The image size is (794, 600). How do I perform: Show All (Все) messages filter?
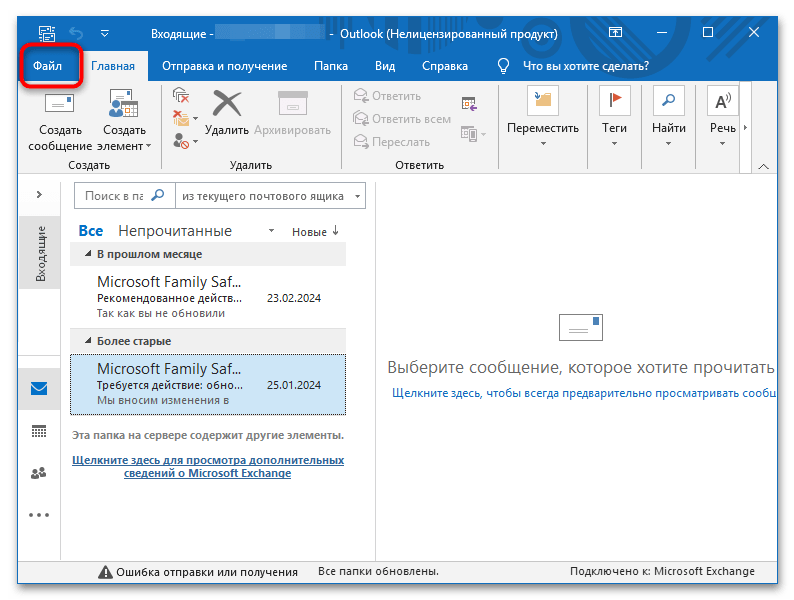pos(90,231)
